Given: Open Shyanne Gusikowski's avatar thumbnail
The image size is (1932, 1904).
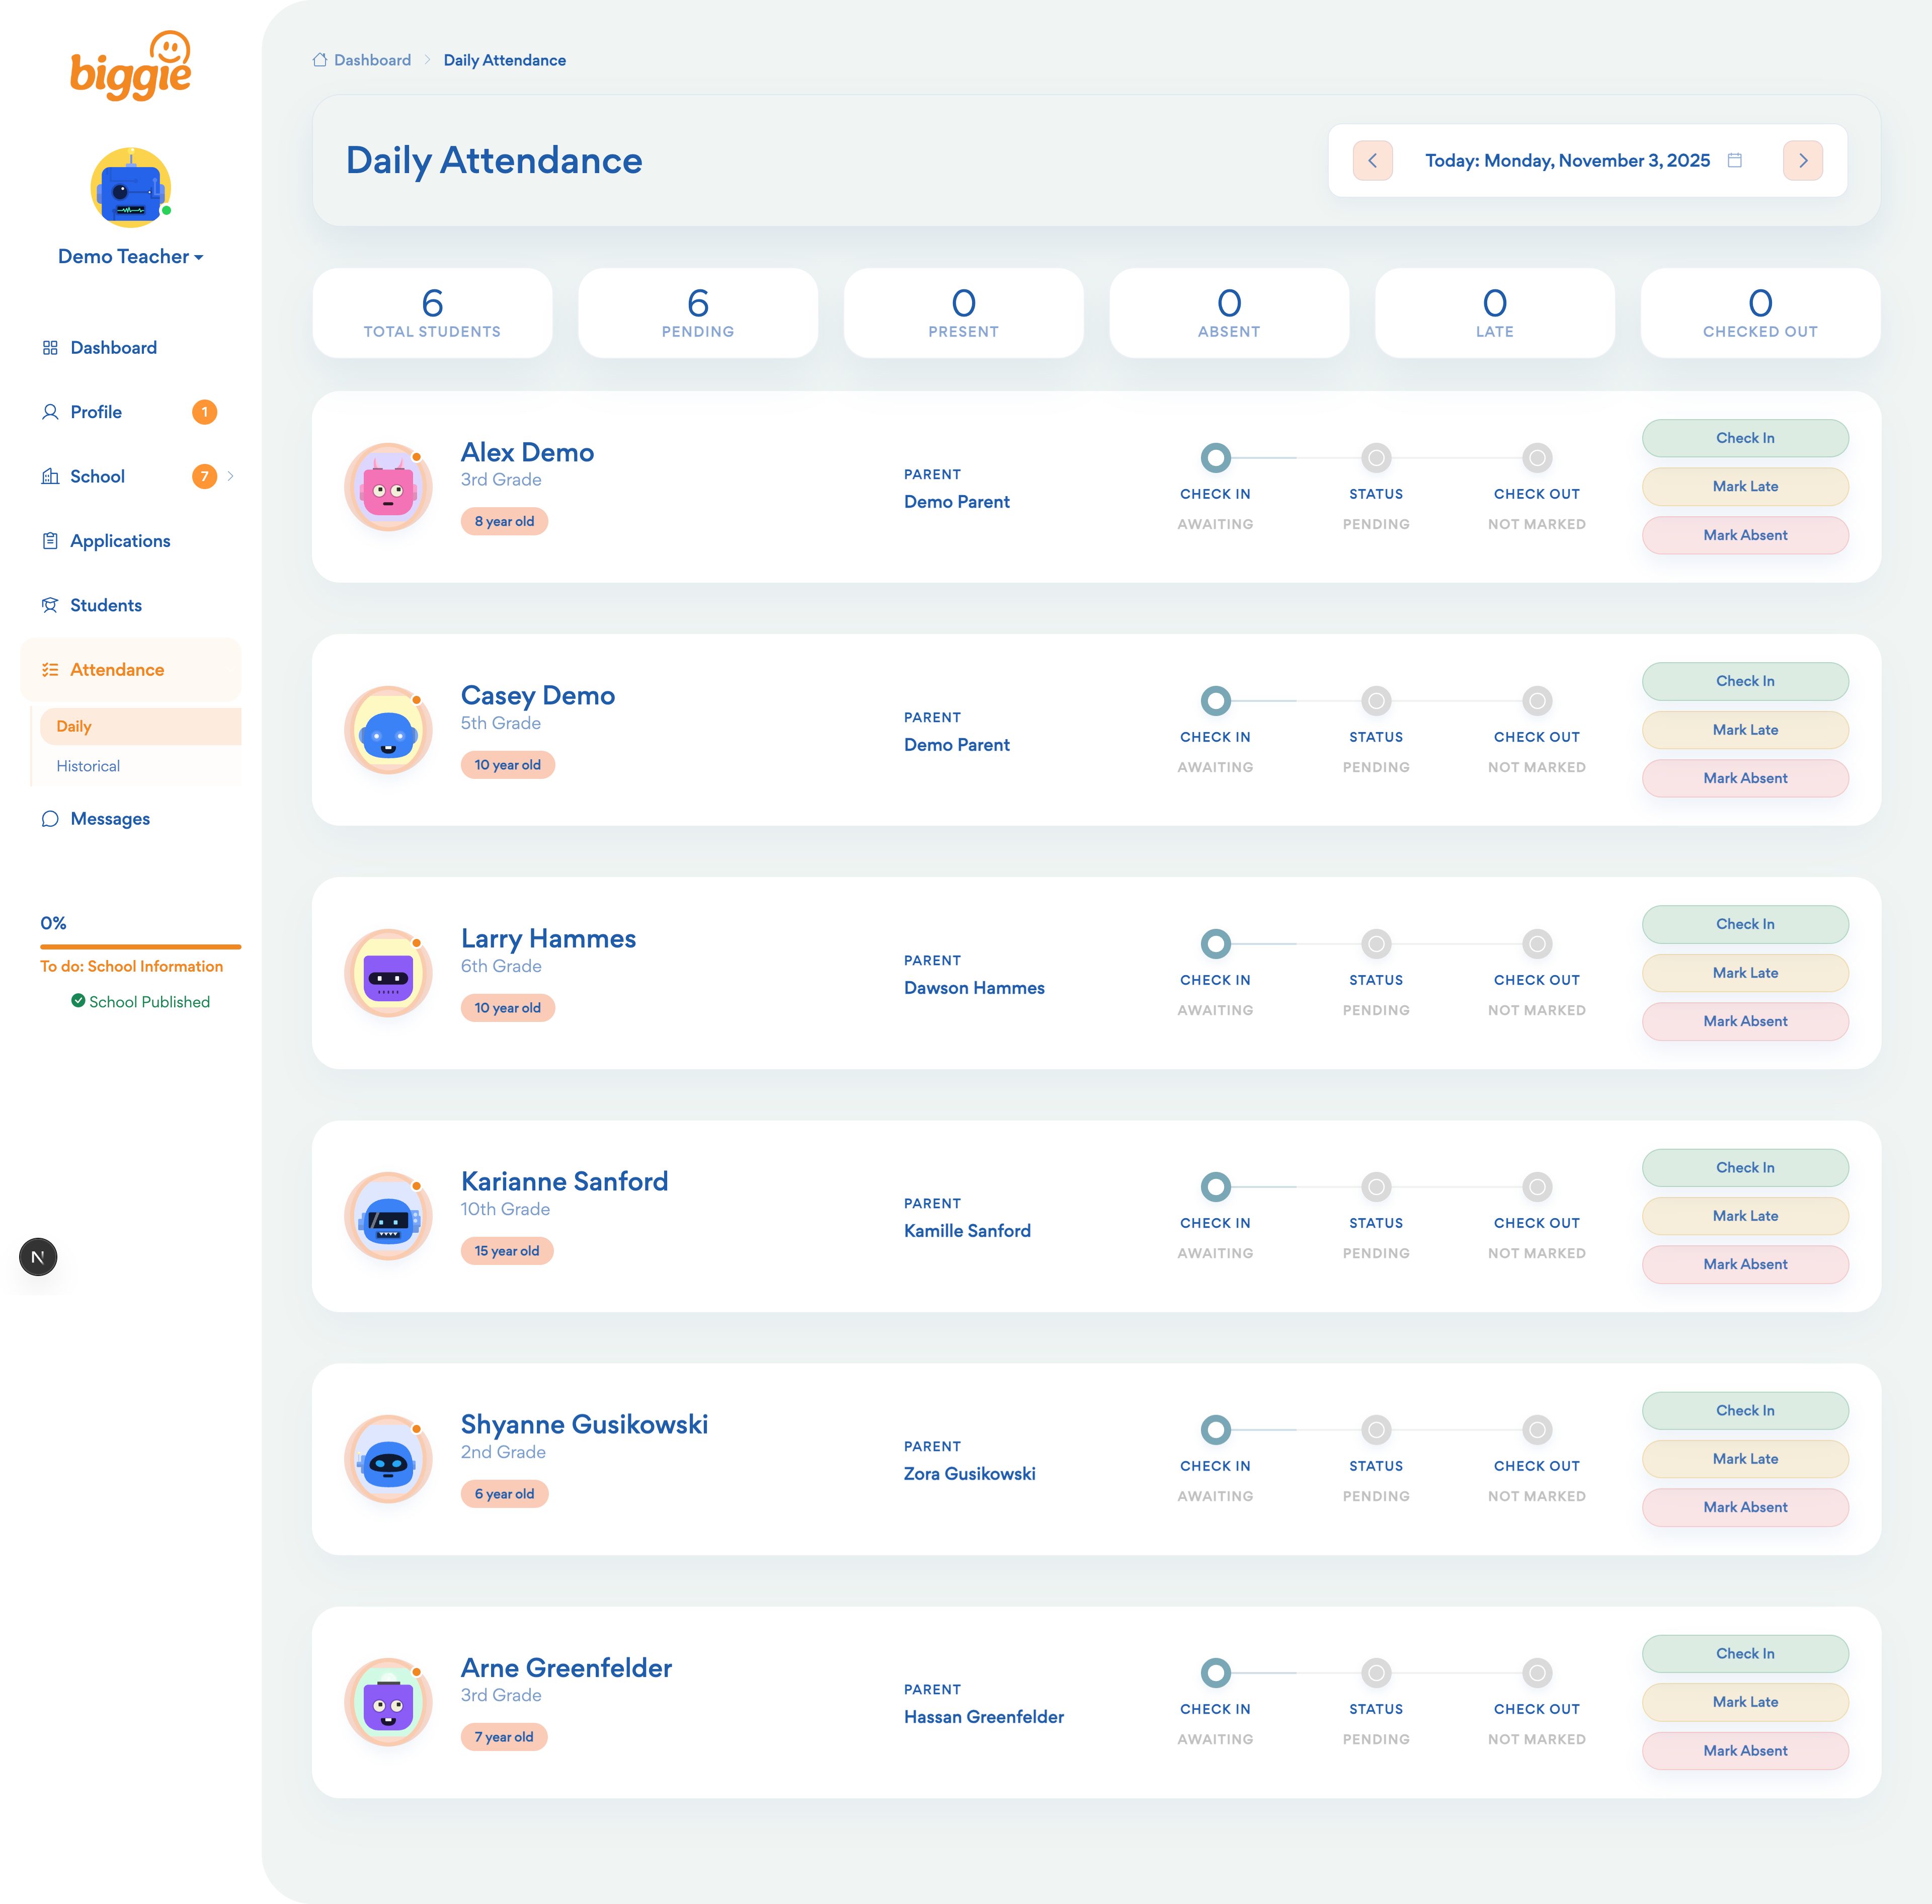Looking at the screenshot, I should (x=388, y=1459).
